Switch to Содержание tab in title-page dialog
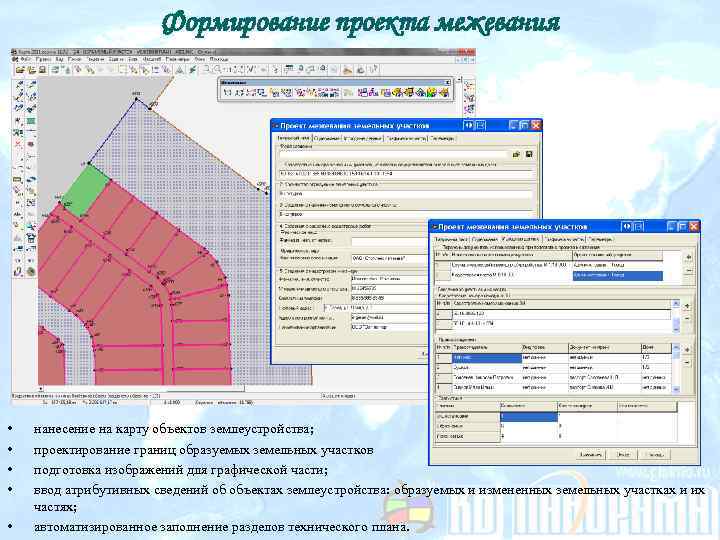This screenshot has width=720, height=540. 327,138
